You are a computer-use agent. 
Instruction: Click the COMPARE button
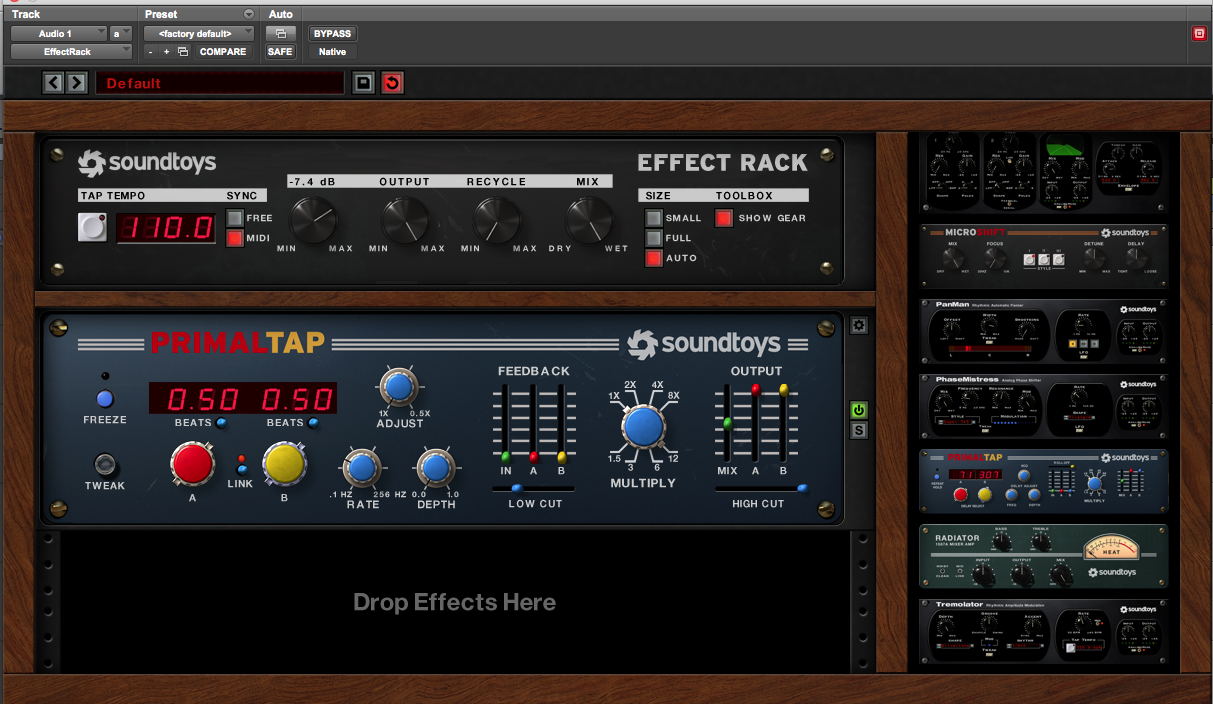223,52
